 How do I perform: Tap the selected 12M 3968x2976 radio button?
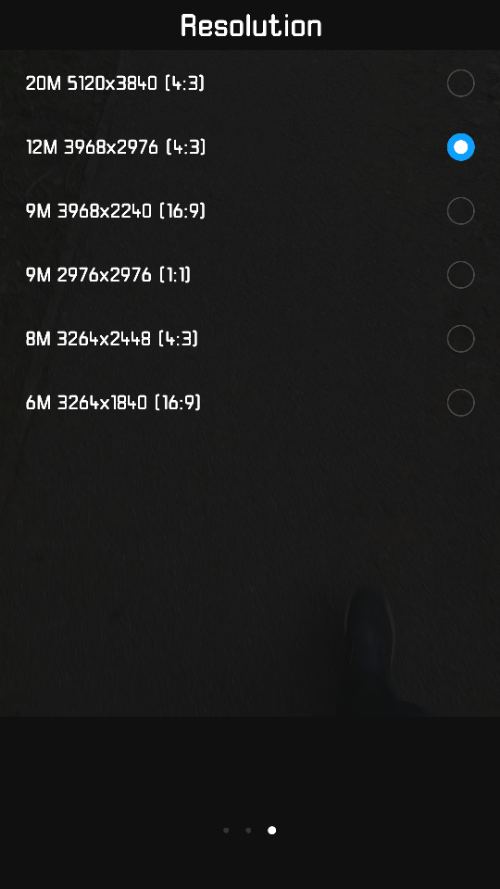point(460,147)
